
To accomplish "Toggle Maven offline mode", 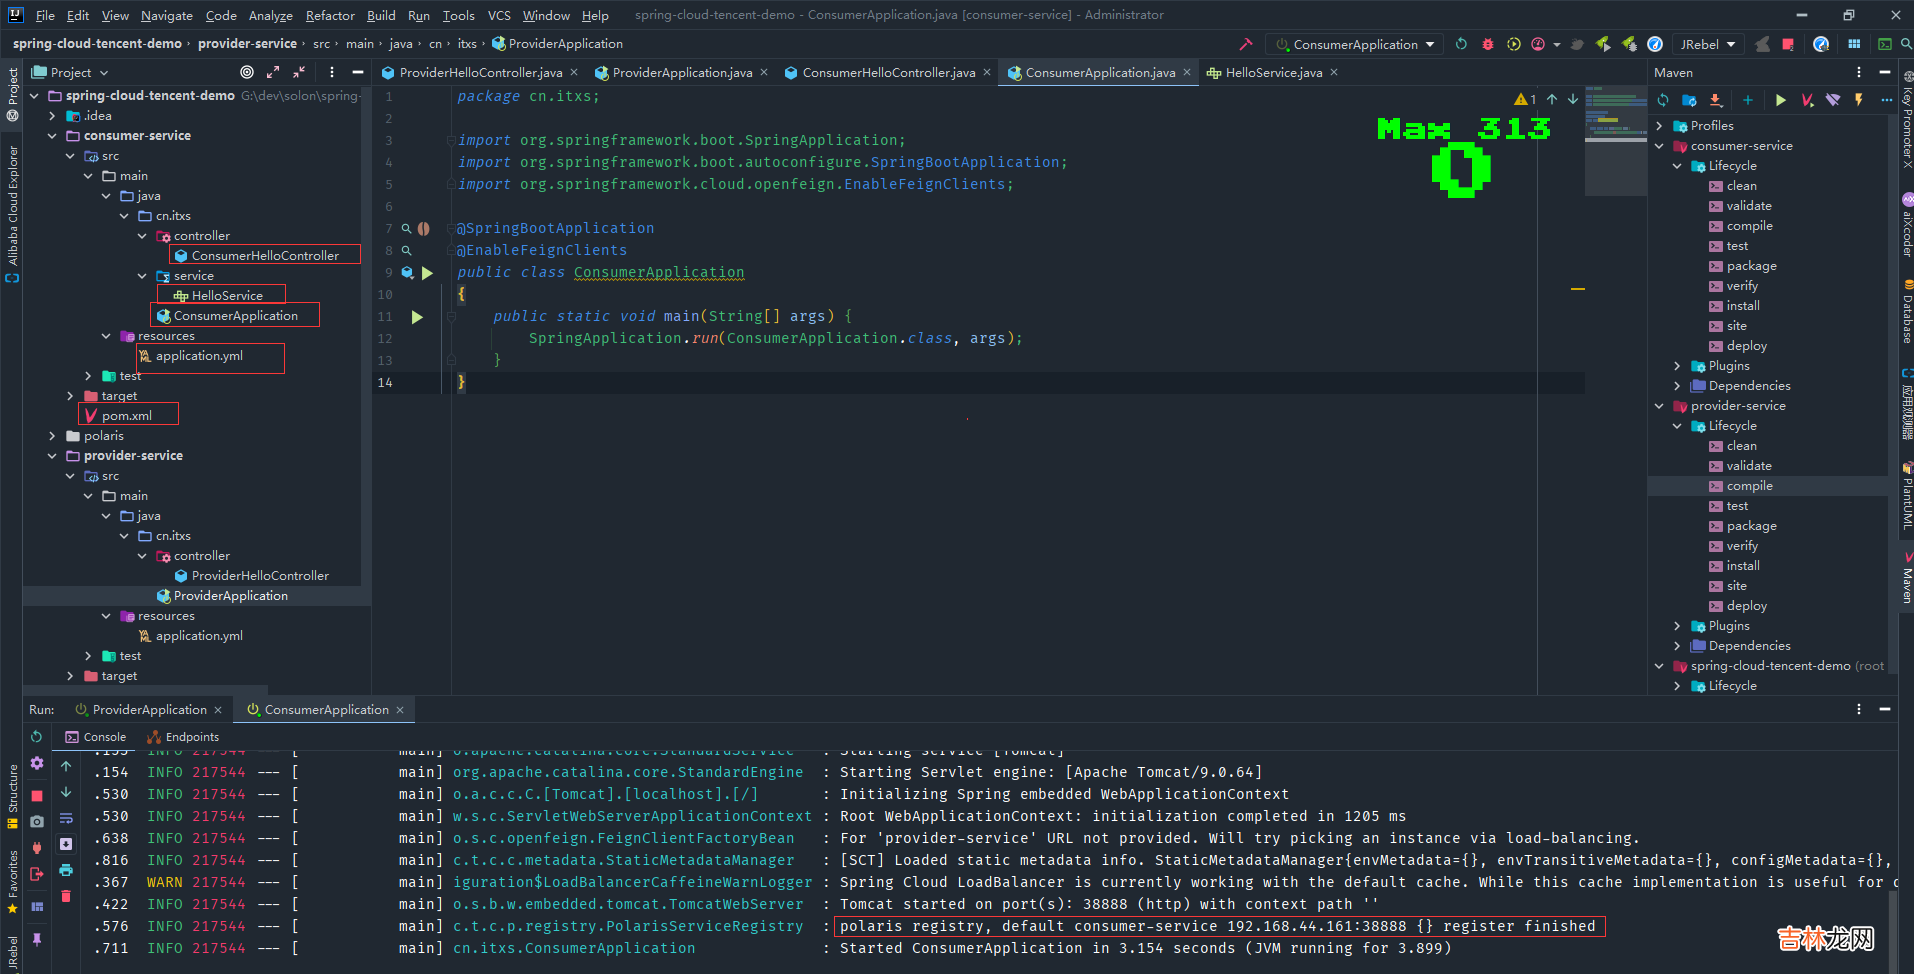I will [x=1833, y=100].
